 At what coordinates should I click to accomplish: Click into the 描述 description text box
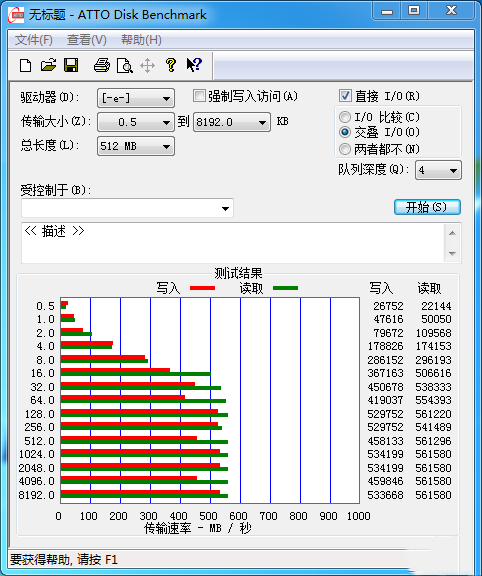point(233,243)
